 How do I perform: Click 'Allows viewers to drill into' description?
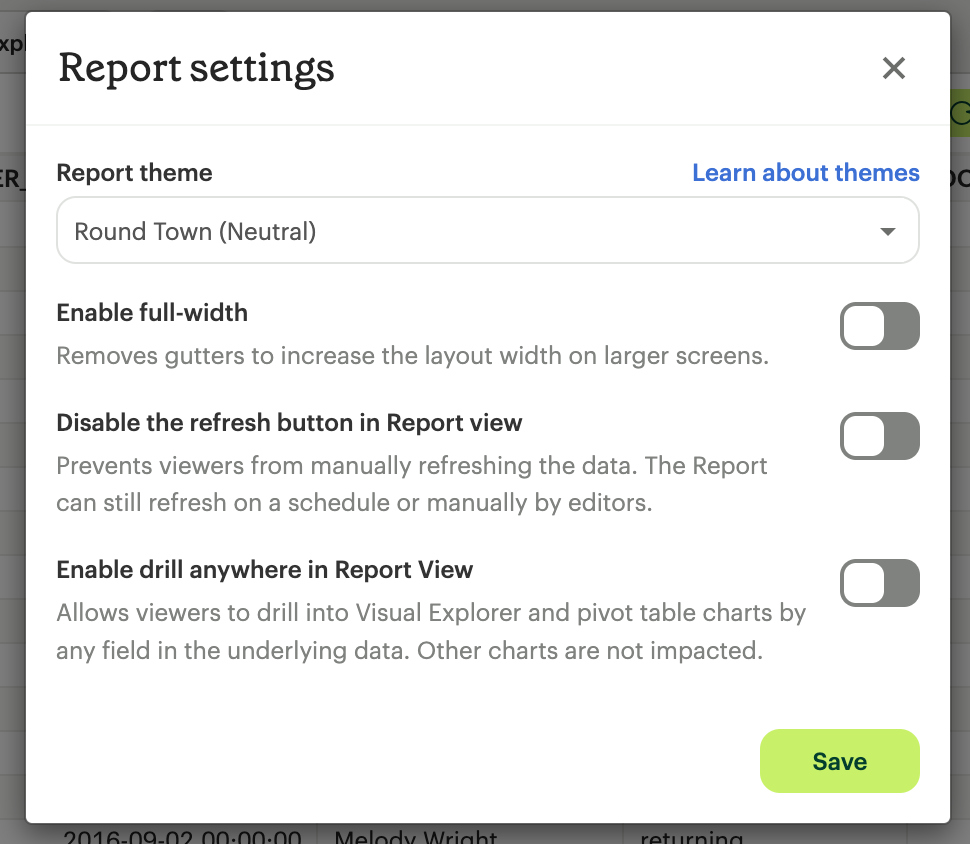pyautogui.click(x=431, y=632)
